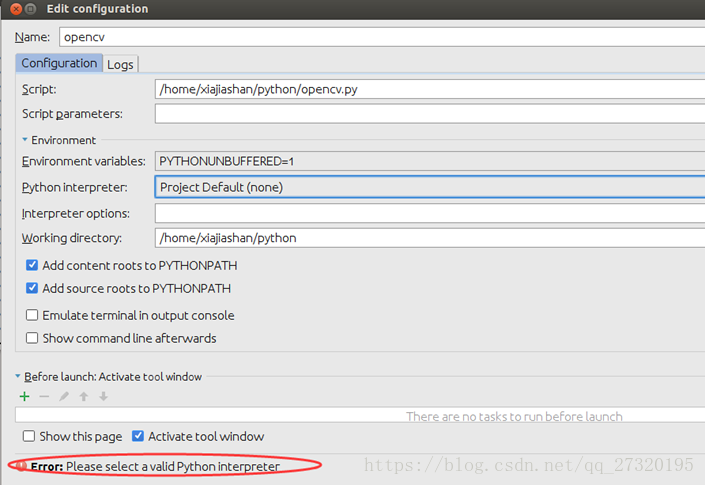The image size is (705, 485).
Task: Click the minus remove task icon
Action: click(x=44, y=396)
